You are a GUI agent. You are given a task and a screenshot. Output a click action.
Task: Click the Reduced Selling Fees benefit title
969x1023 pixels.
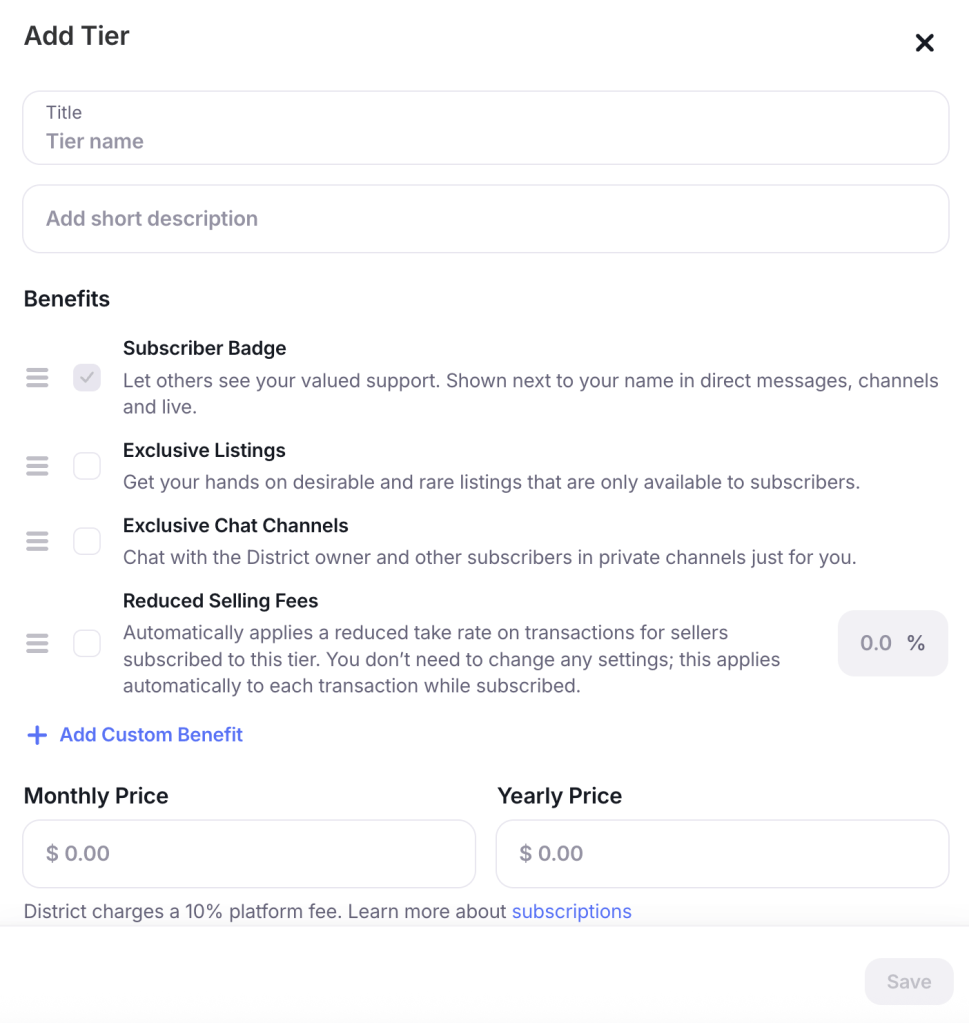[x=220, y=601]
